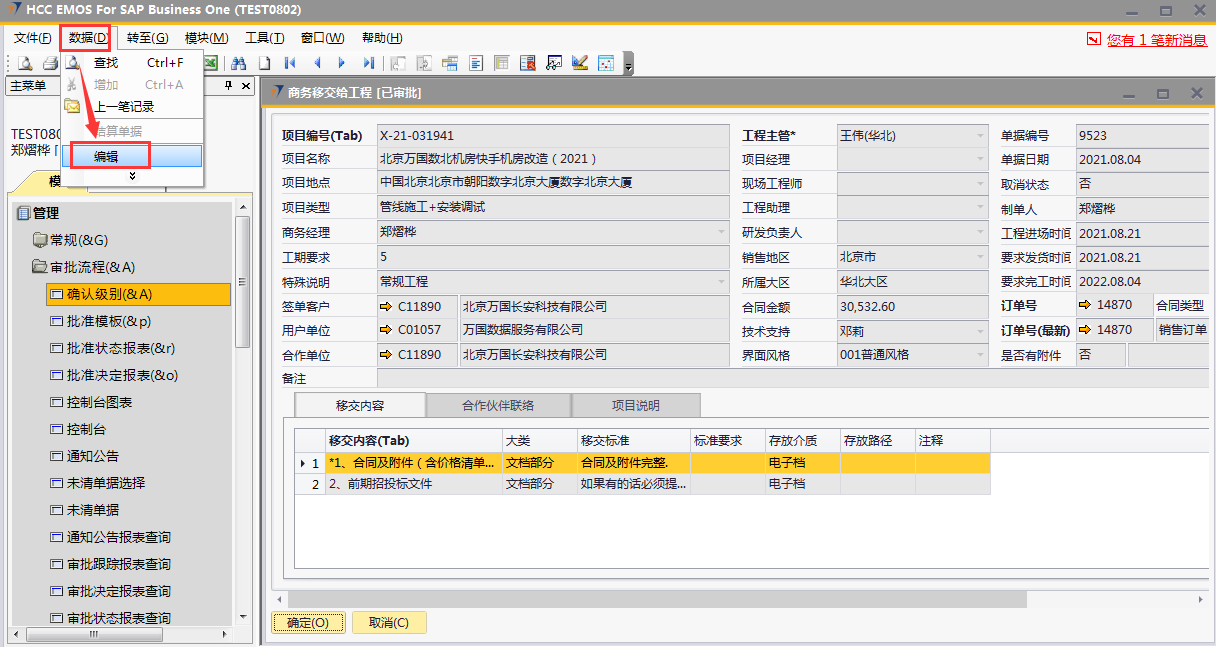
Task: Click orange link arrow next to 订单号 14870
Action: pyautogui.click(x=1085, y=306)
